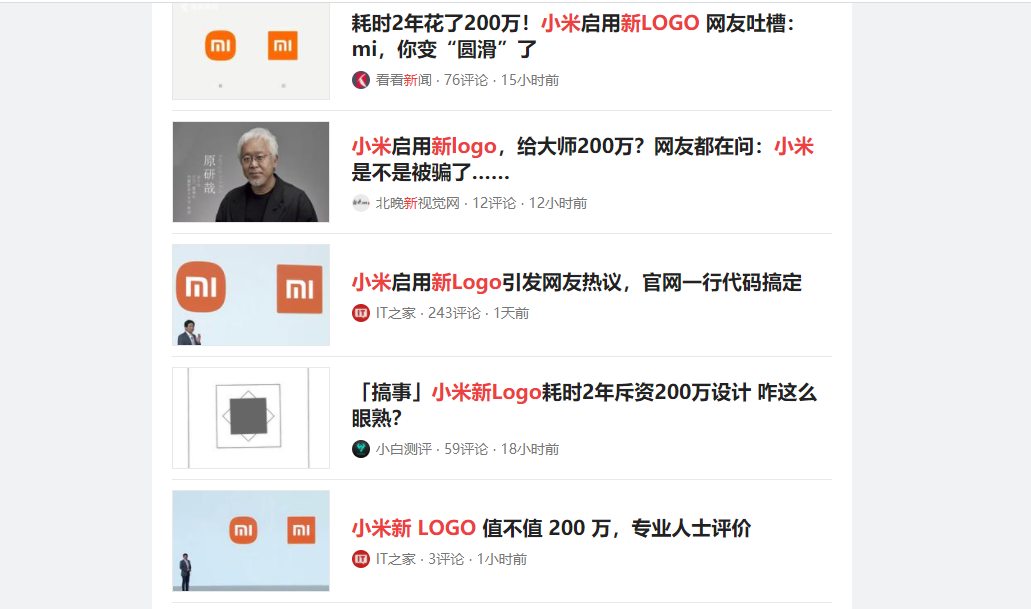Click IT之家 avatar icon beside 3评论
The height and width of the screenshot is (609, 1031).
pyautogui.click(x=361, y=559)
